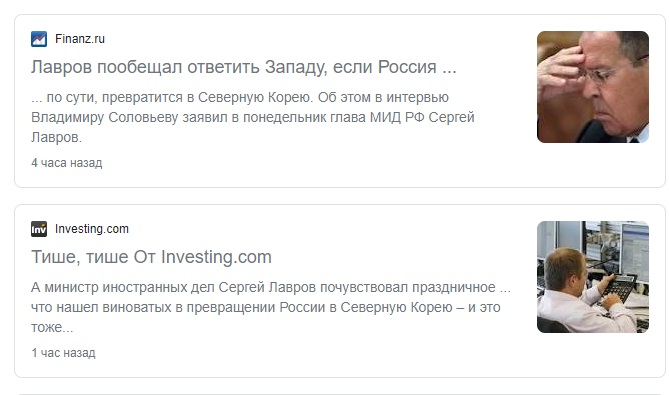669x395 pixels.
Task: Open the Investing.com source name link
Action: [x=92, y=229]
